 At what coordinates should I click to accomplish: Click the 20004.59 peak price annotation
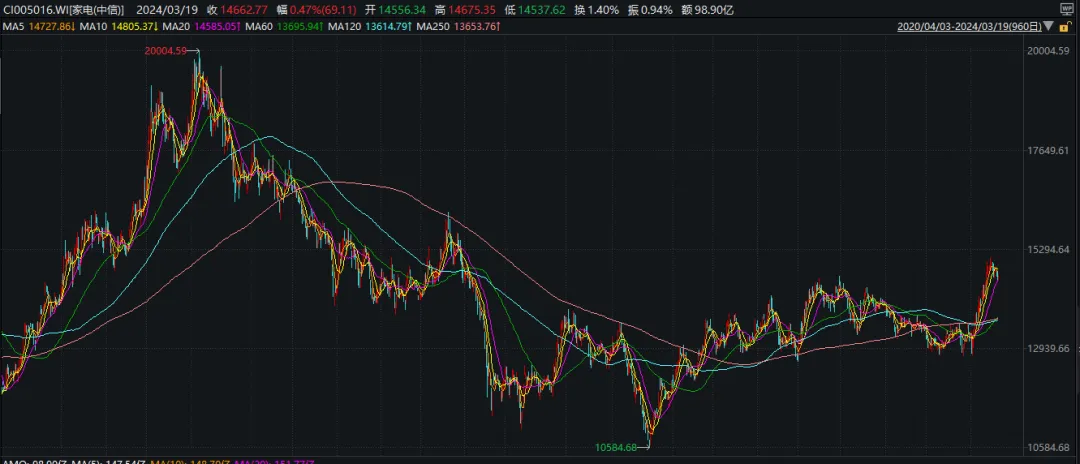point(166,50)
